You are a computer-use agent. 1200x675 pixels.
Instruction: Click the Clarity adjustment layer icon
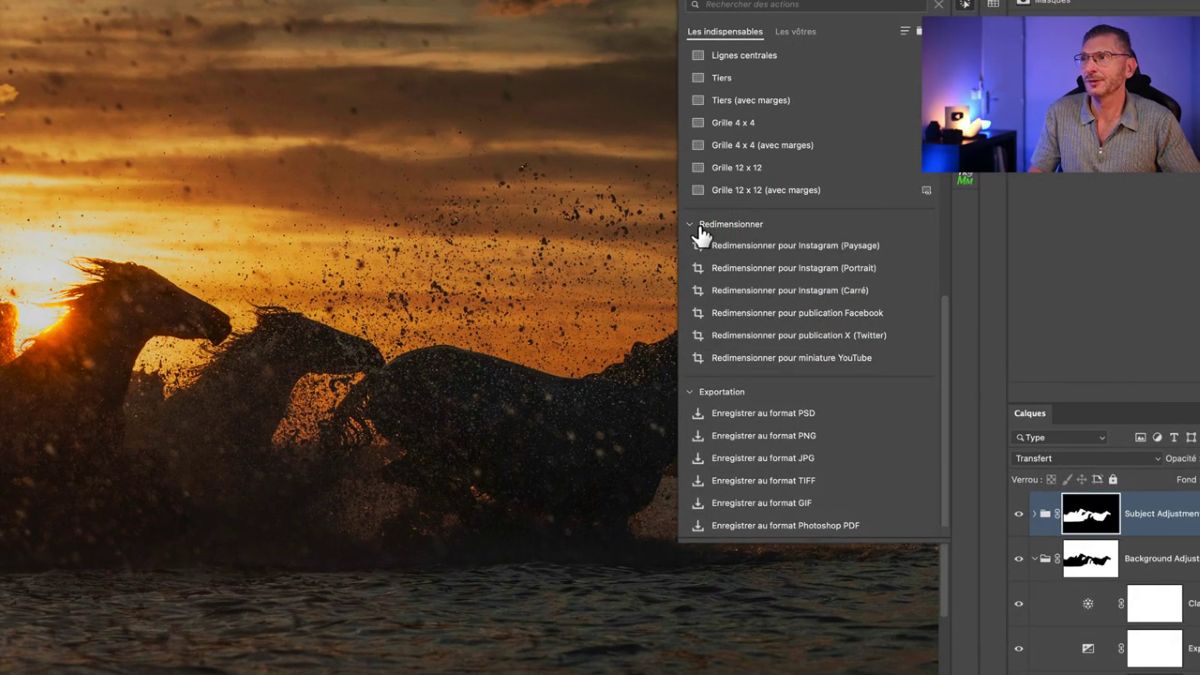click(x=1088, y=604)
